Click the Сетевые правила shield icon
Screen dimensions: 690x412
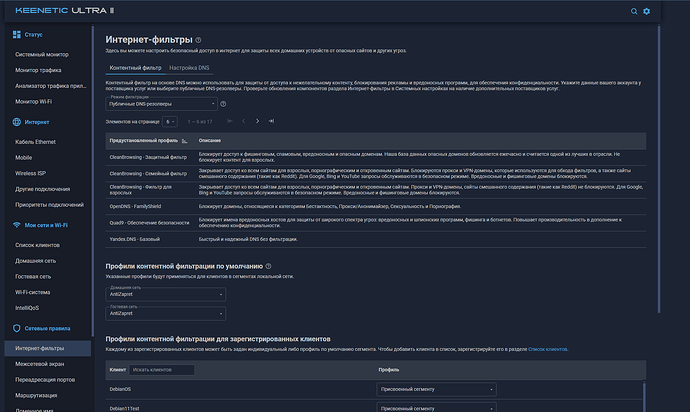(x=17, y=328)
